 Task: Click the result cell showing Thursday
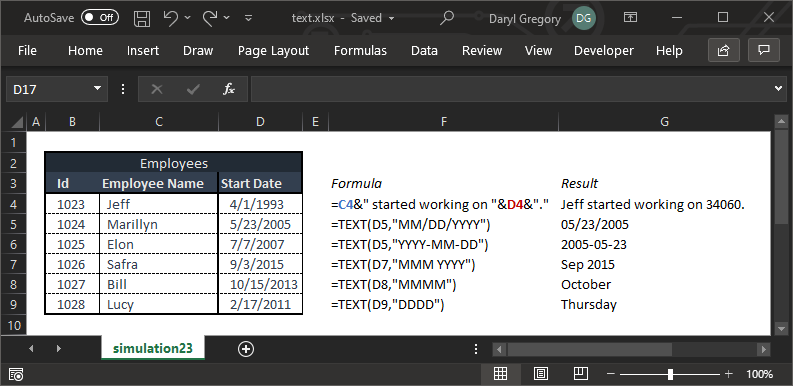(665, 305)
